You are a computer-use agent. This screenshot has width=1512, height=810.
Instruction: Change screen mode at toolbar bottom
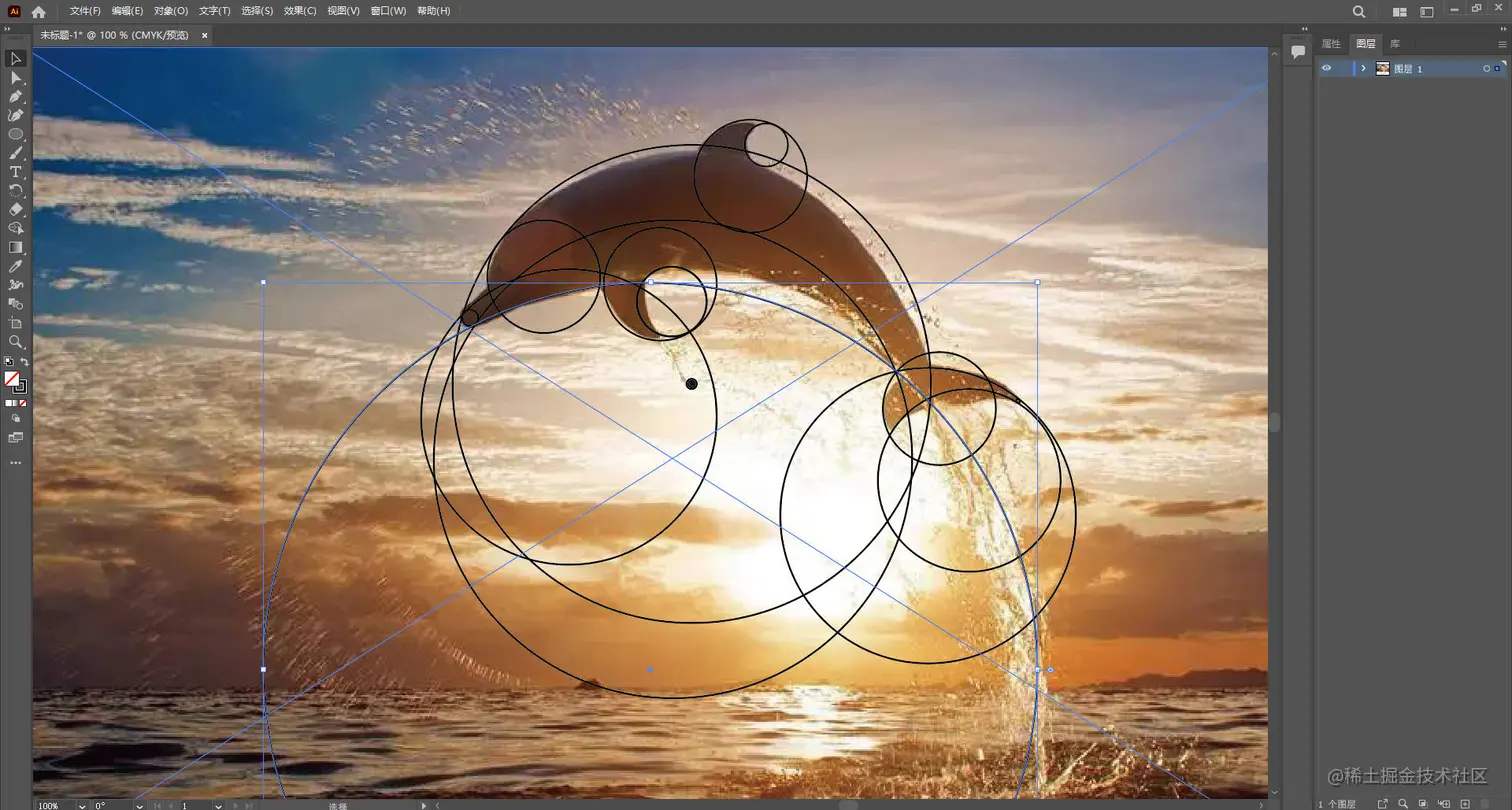tap(15, 438)
